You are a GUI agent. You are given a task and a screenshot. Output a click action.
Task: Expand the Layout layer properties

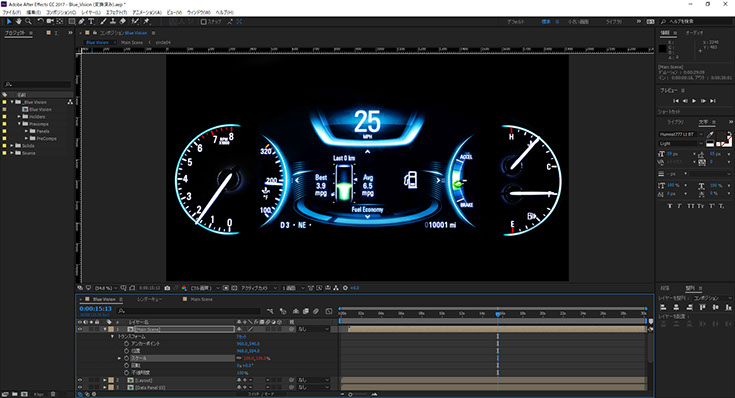coord(105,380)
